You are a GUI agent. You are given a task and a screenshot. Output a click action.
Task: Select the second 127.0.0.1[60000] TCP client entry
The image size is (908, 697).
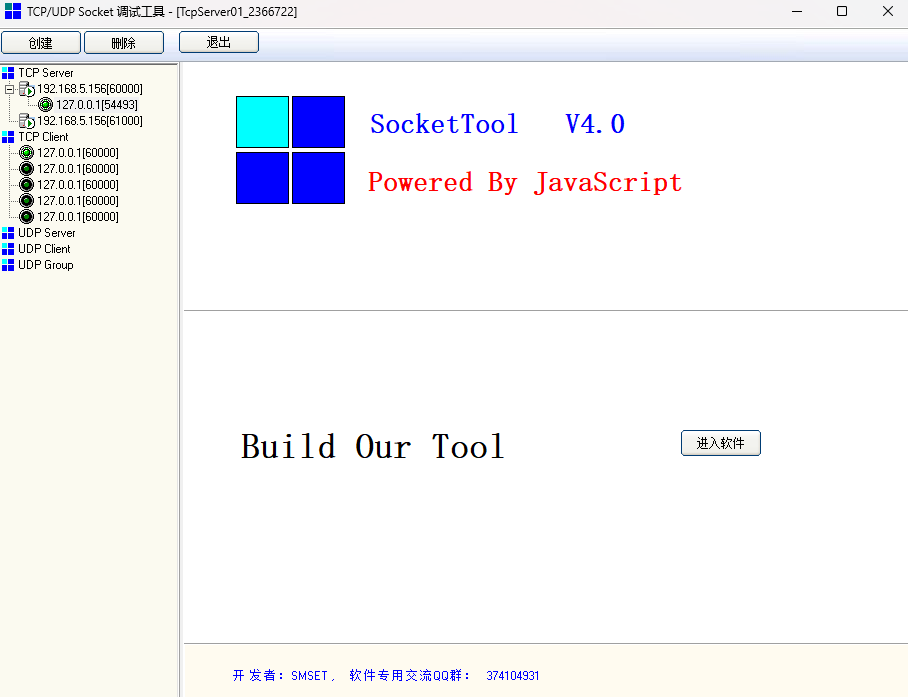click(x=77, y=169)
